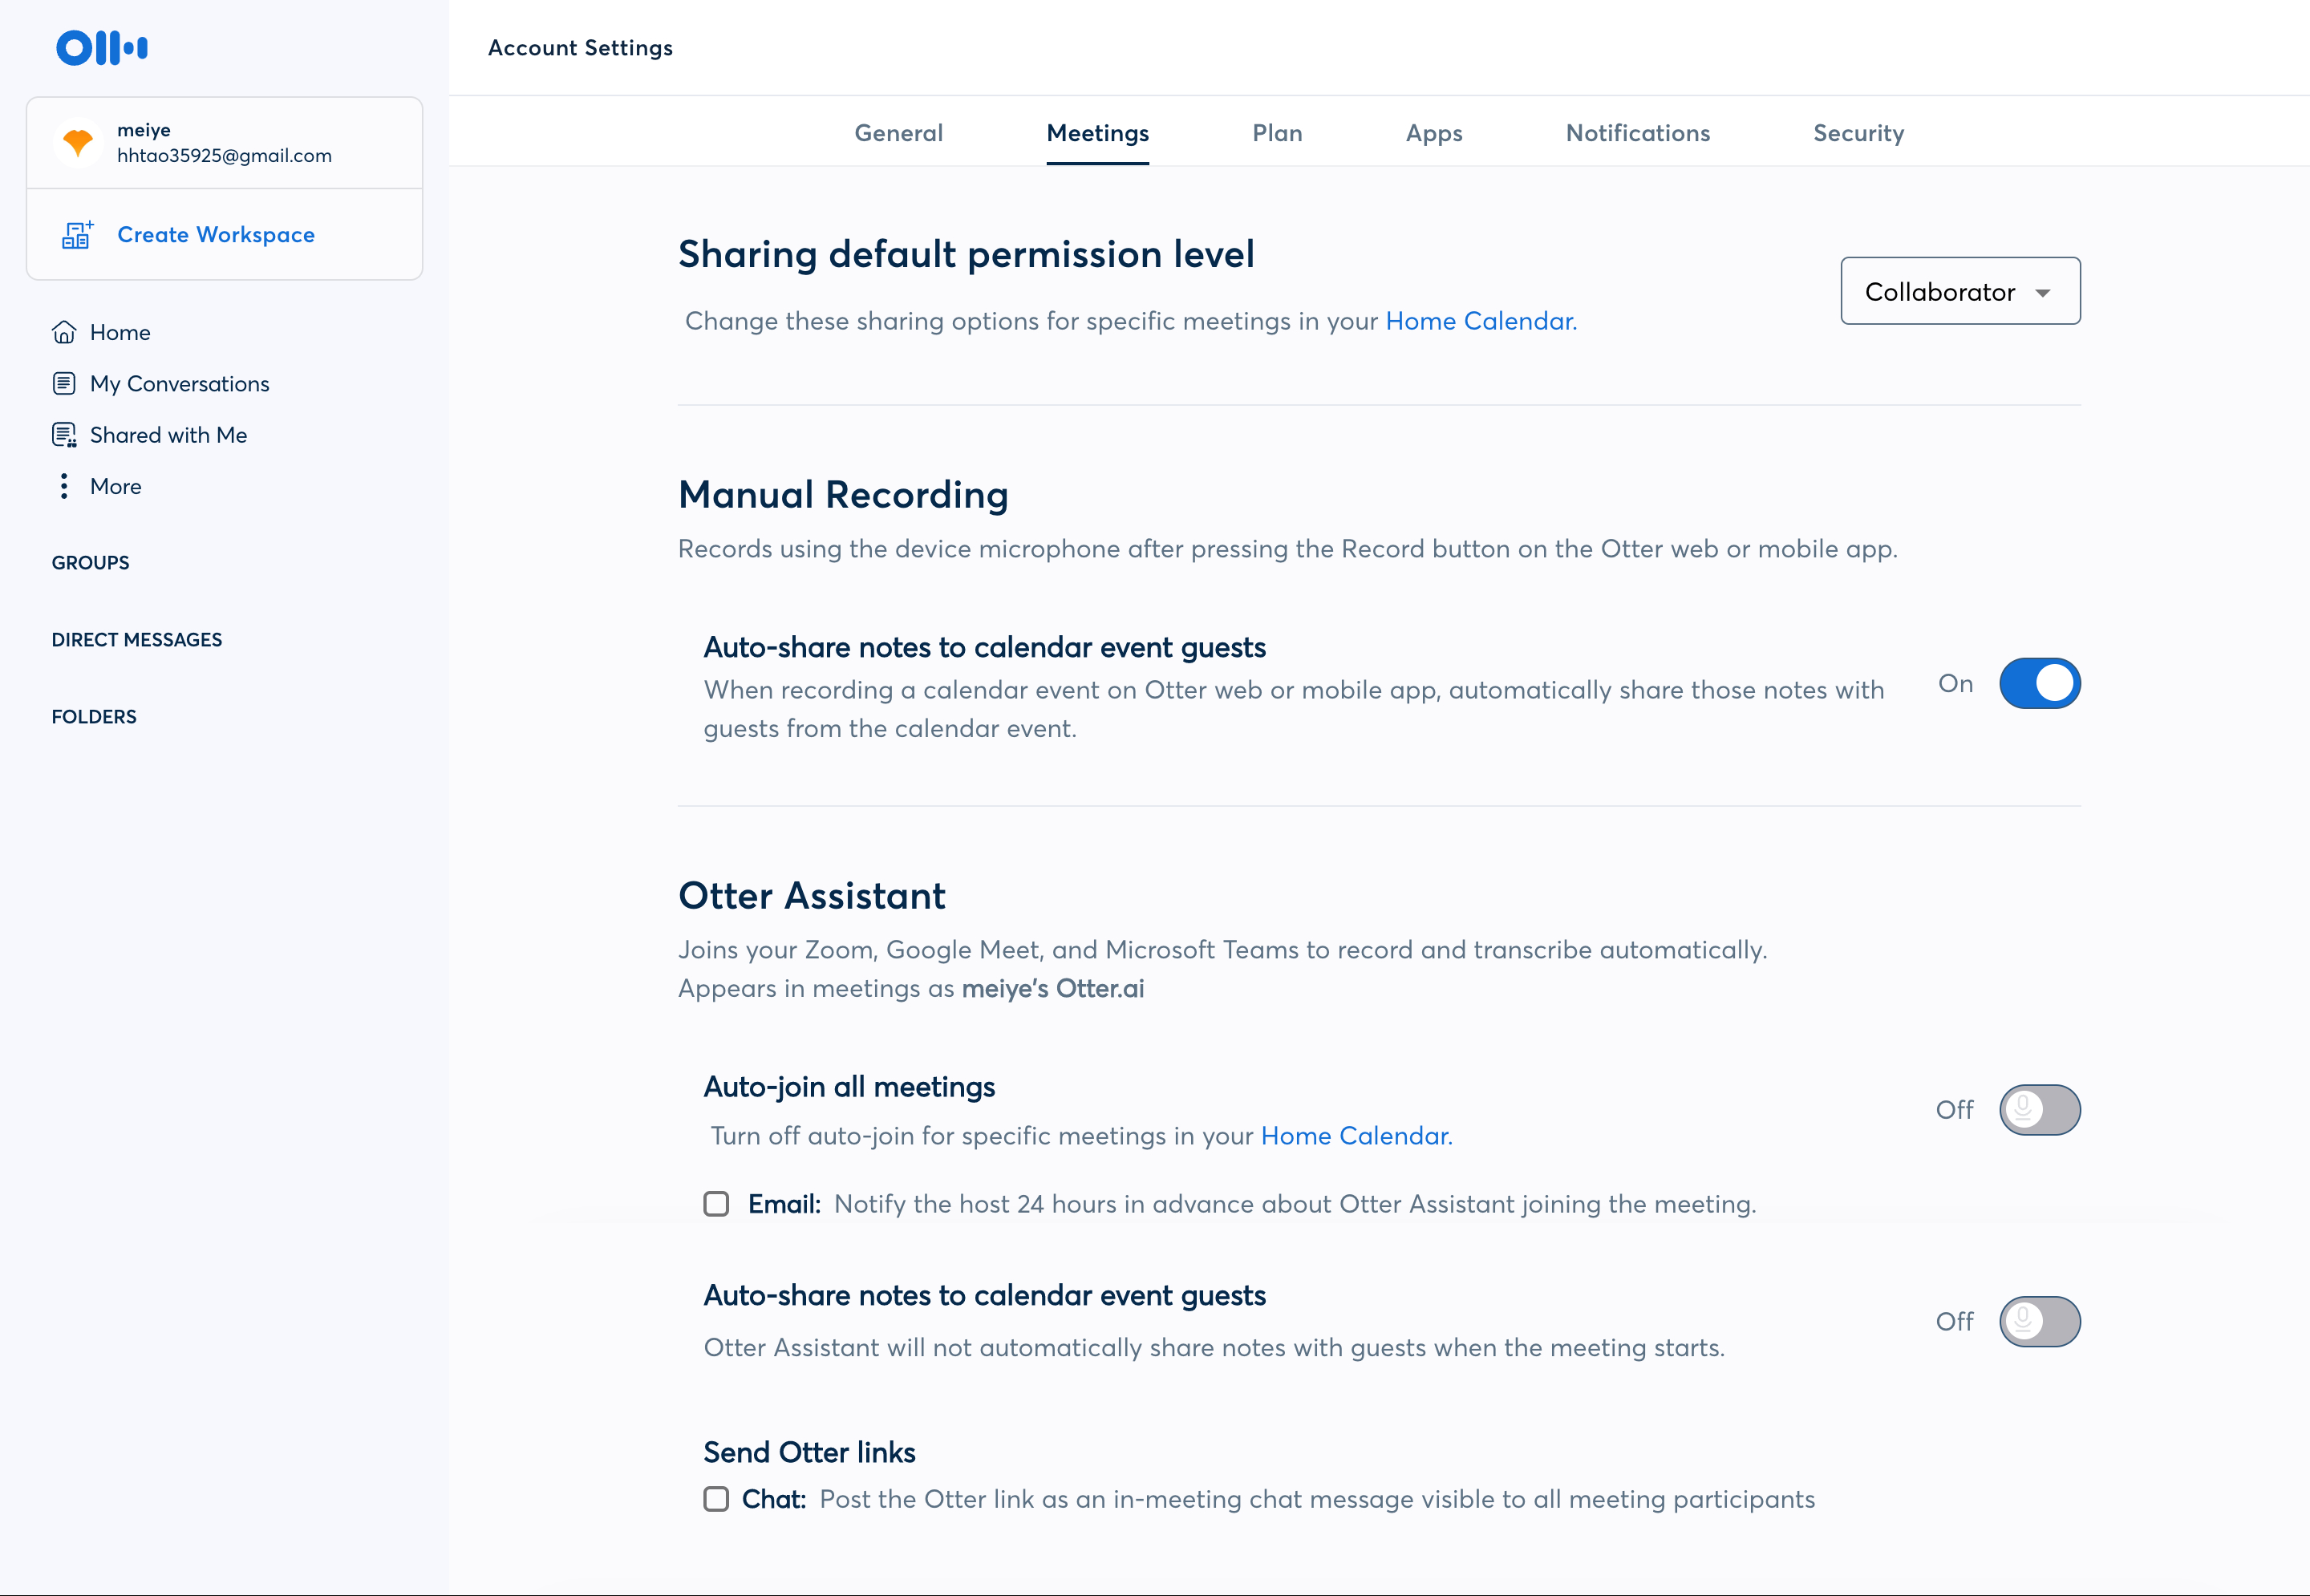Image resolution: width=2310 pixels, height=1596 pixels.
Task: Click the hhtao35925@gmail.com account email
Action: [x=224, y=156]
